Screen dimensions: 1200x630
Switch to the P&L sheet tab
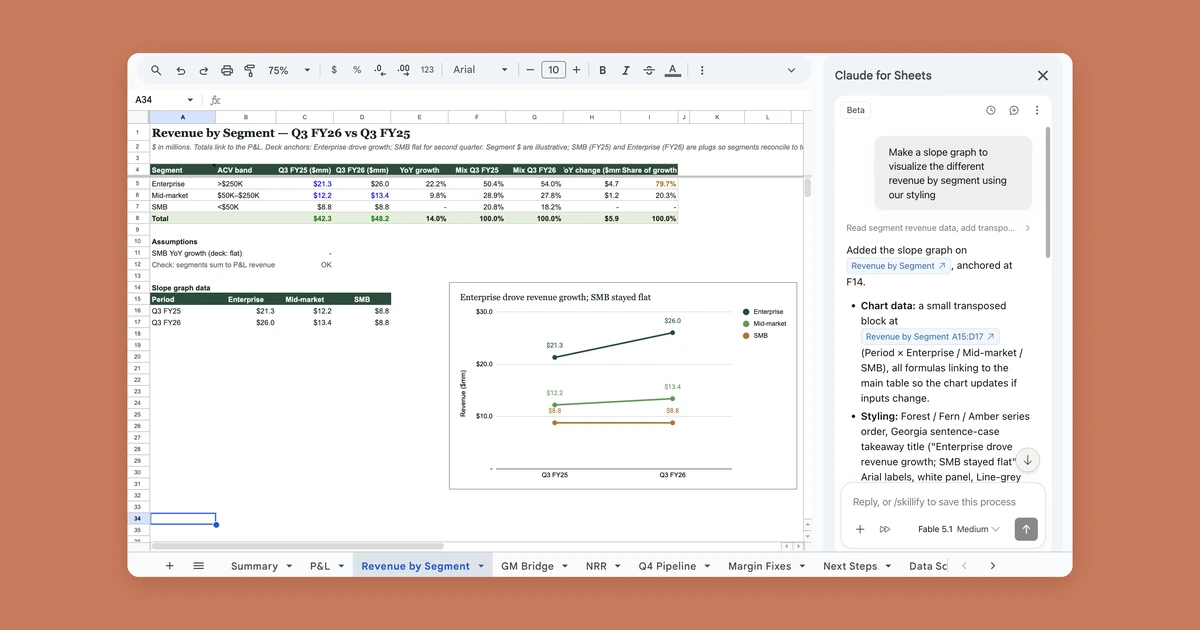click(x=320, y=566)
